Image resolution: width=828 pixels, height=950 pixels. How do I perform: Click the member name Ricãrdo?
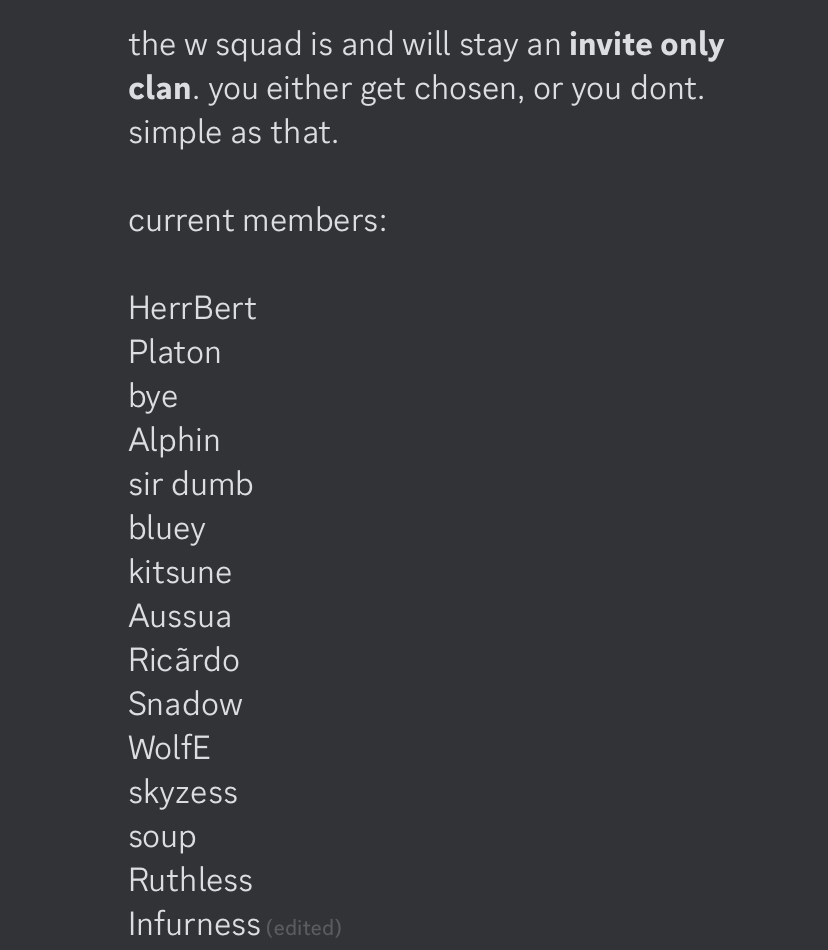(184, 660)
